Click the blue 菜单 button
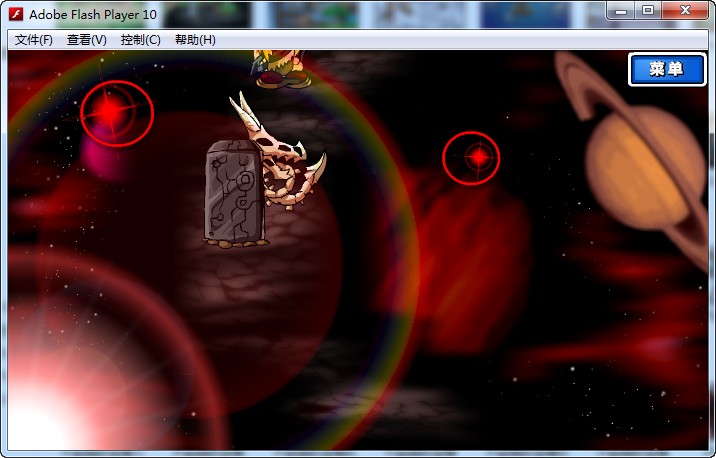This screenshot has height=458, width=716. [x=667, y=69]
